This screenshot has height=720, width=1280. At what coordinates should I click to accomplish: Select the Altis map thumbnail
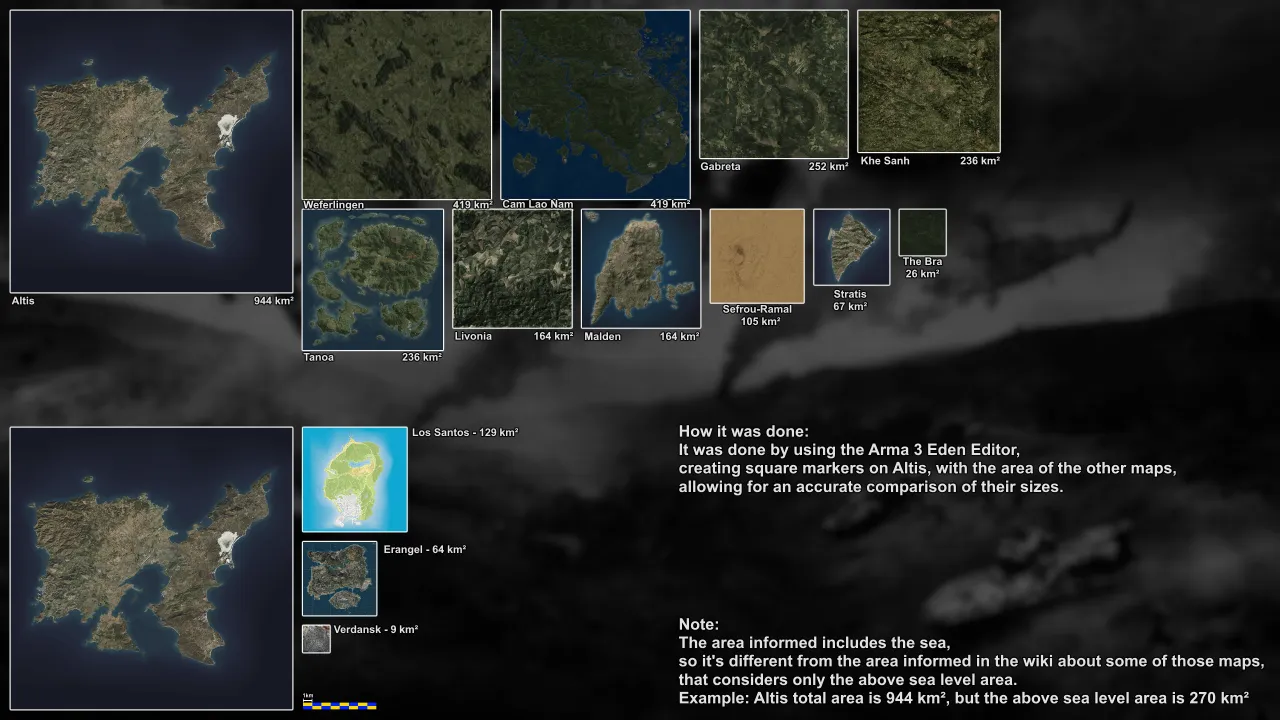[x=151, y=150]
